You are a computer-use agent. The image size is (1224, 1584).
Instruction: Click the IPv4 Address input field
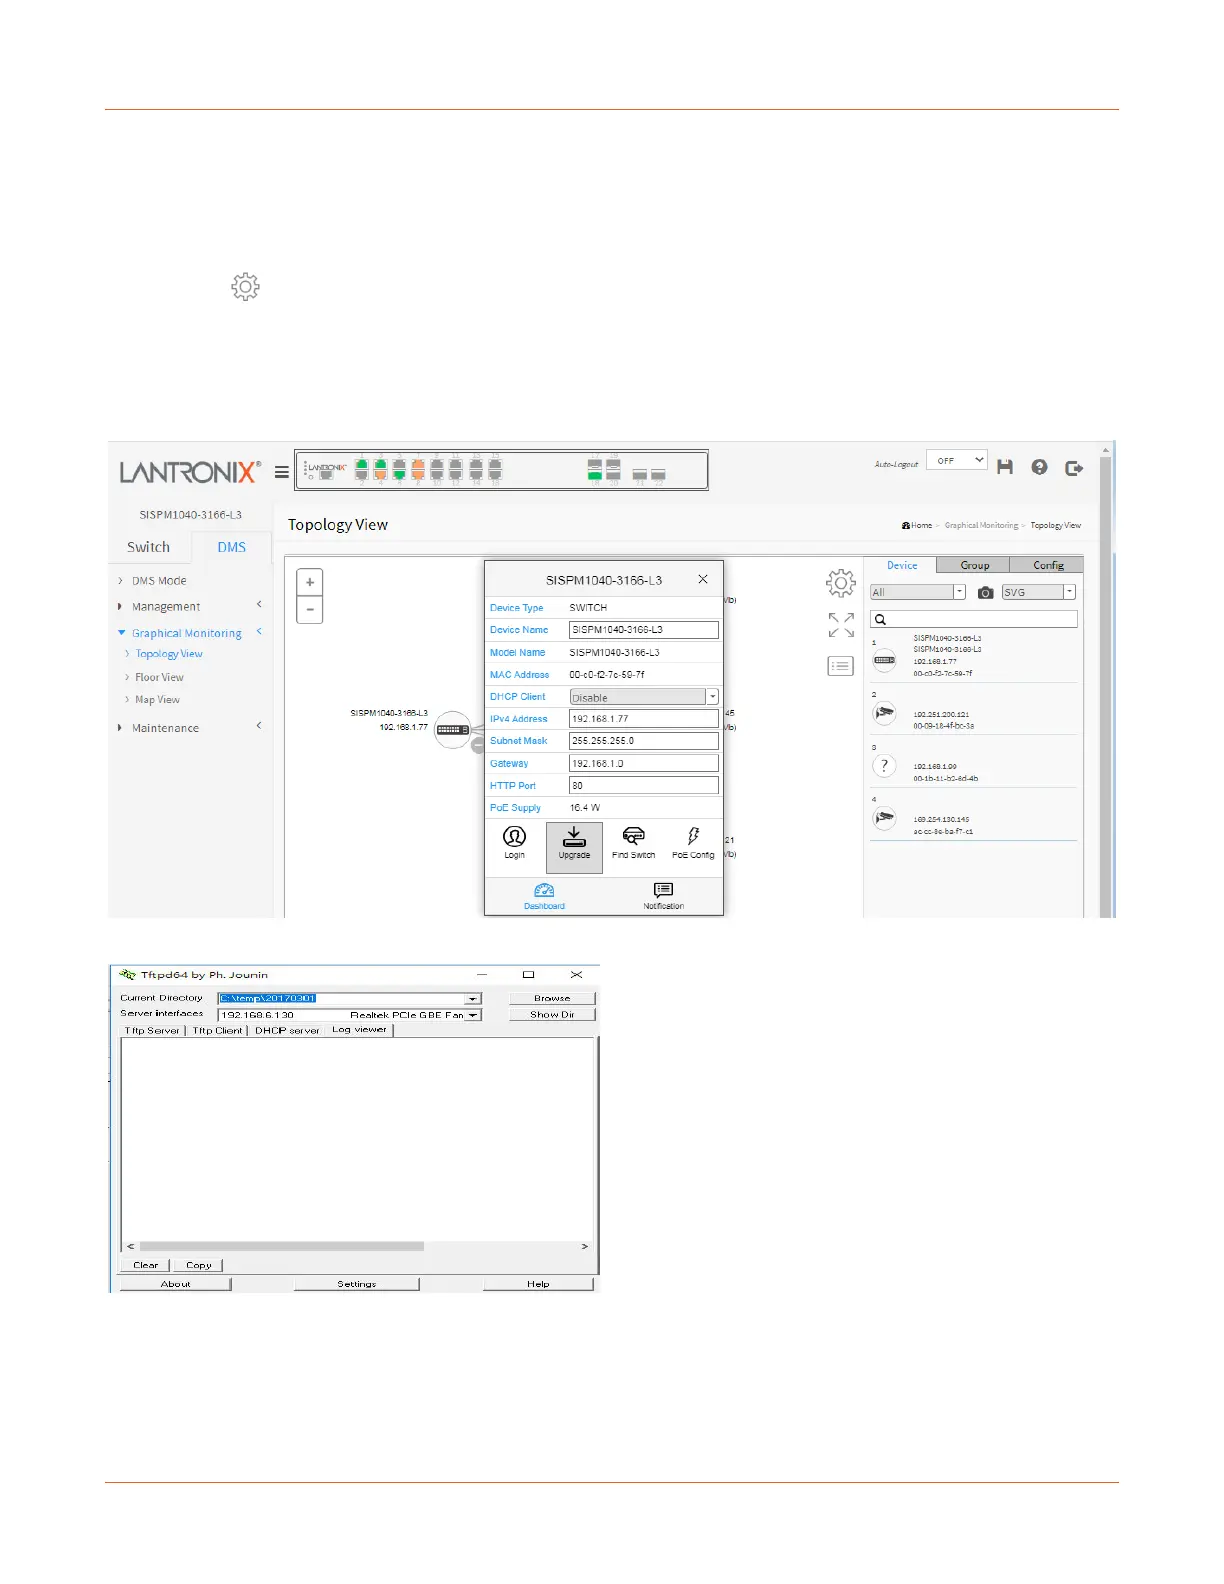pos(644,719)
